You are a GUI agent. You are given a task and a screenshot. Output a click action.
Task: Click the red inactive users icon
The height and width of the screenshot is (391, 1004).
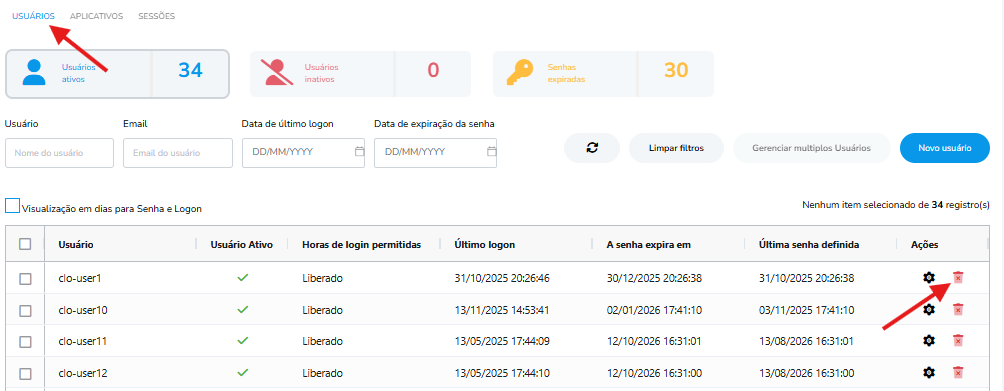(276, 72)
